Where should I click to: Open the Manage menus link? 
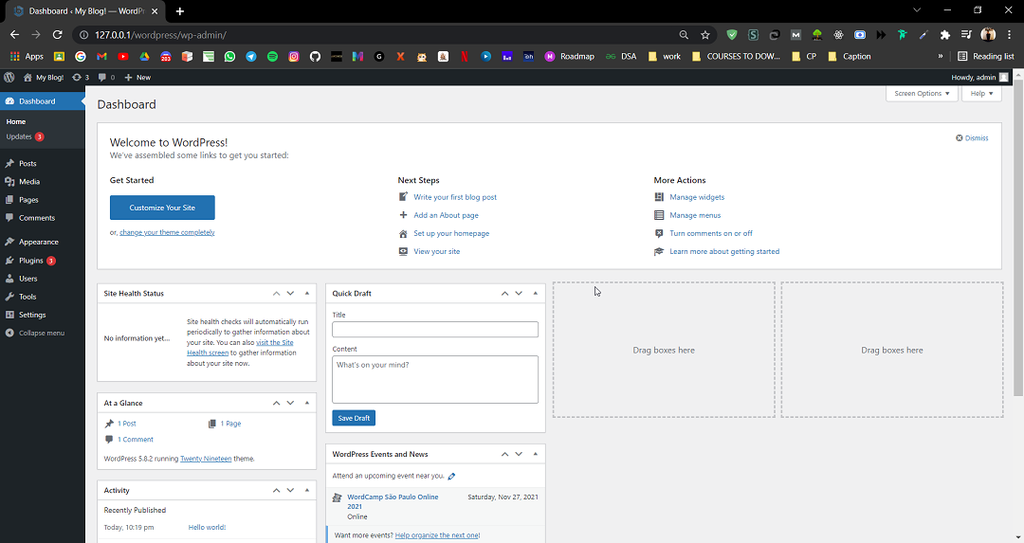[x=695, y=216]
